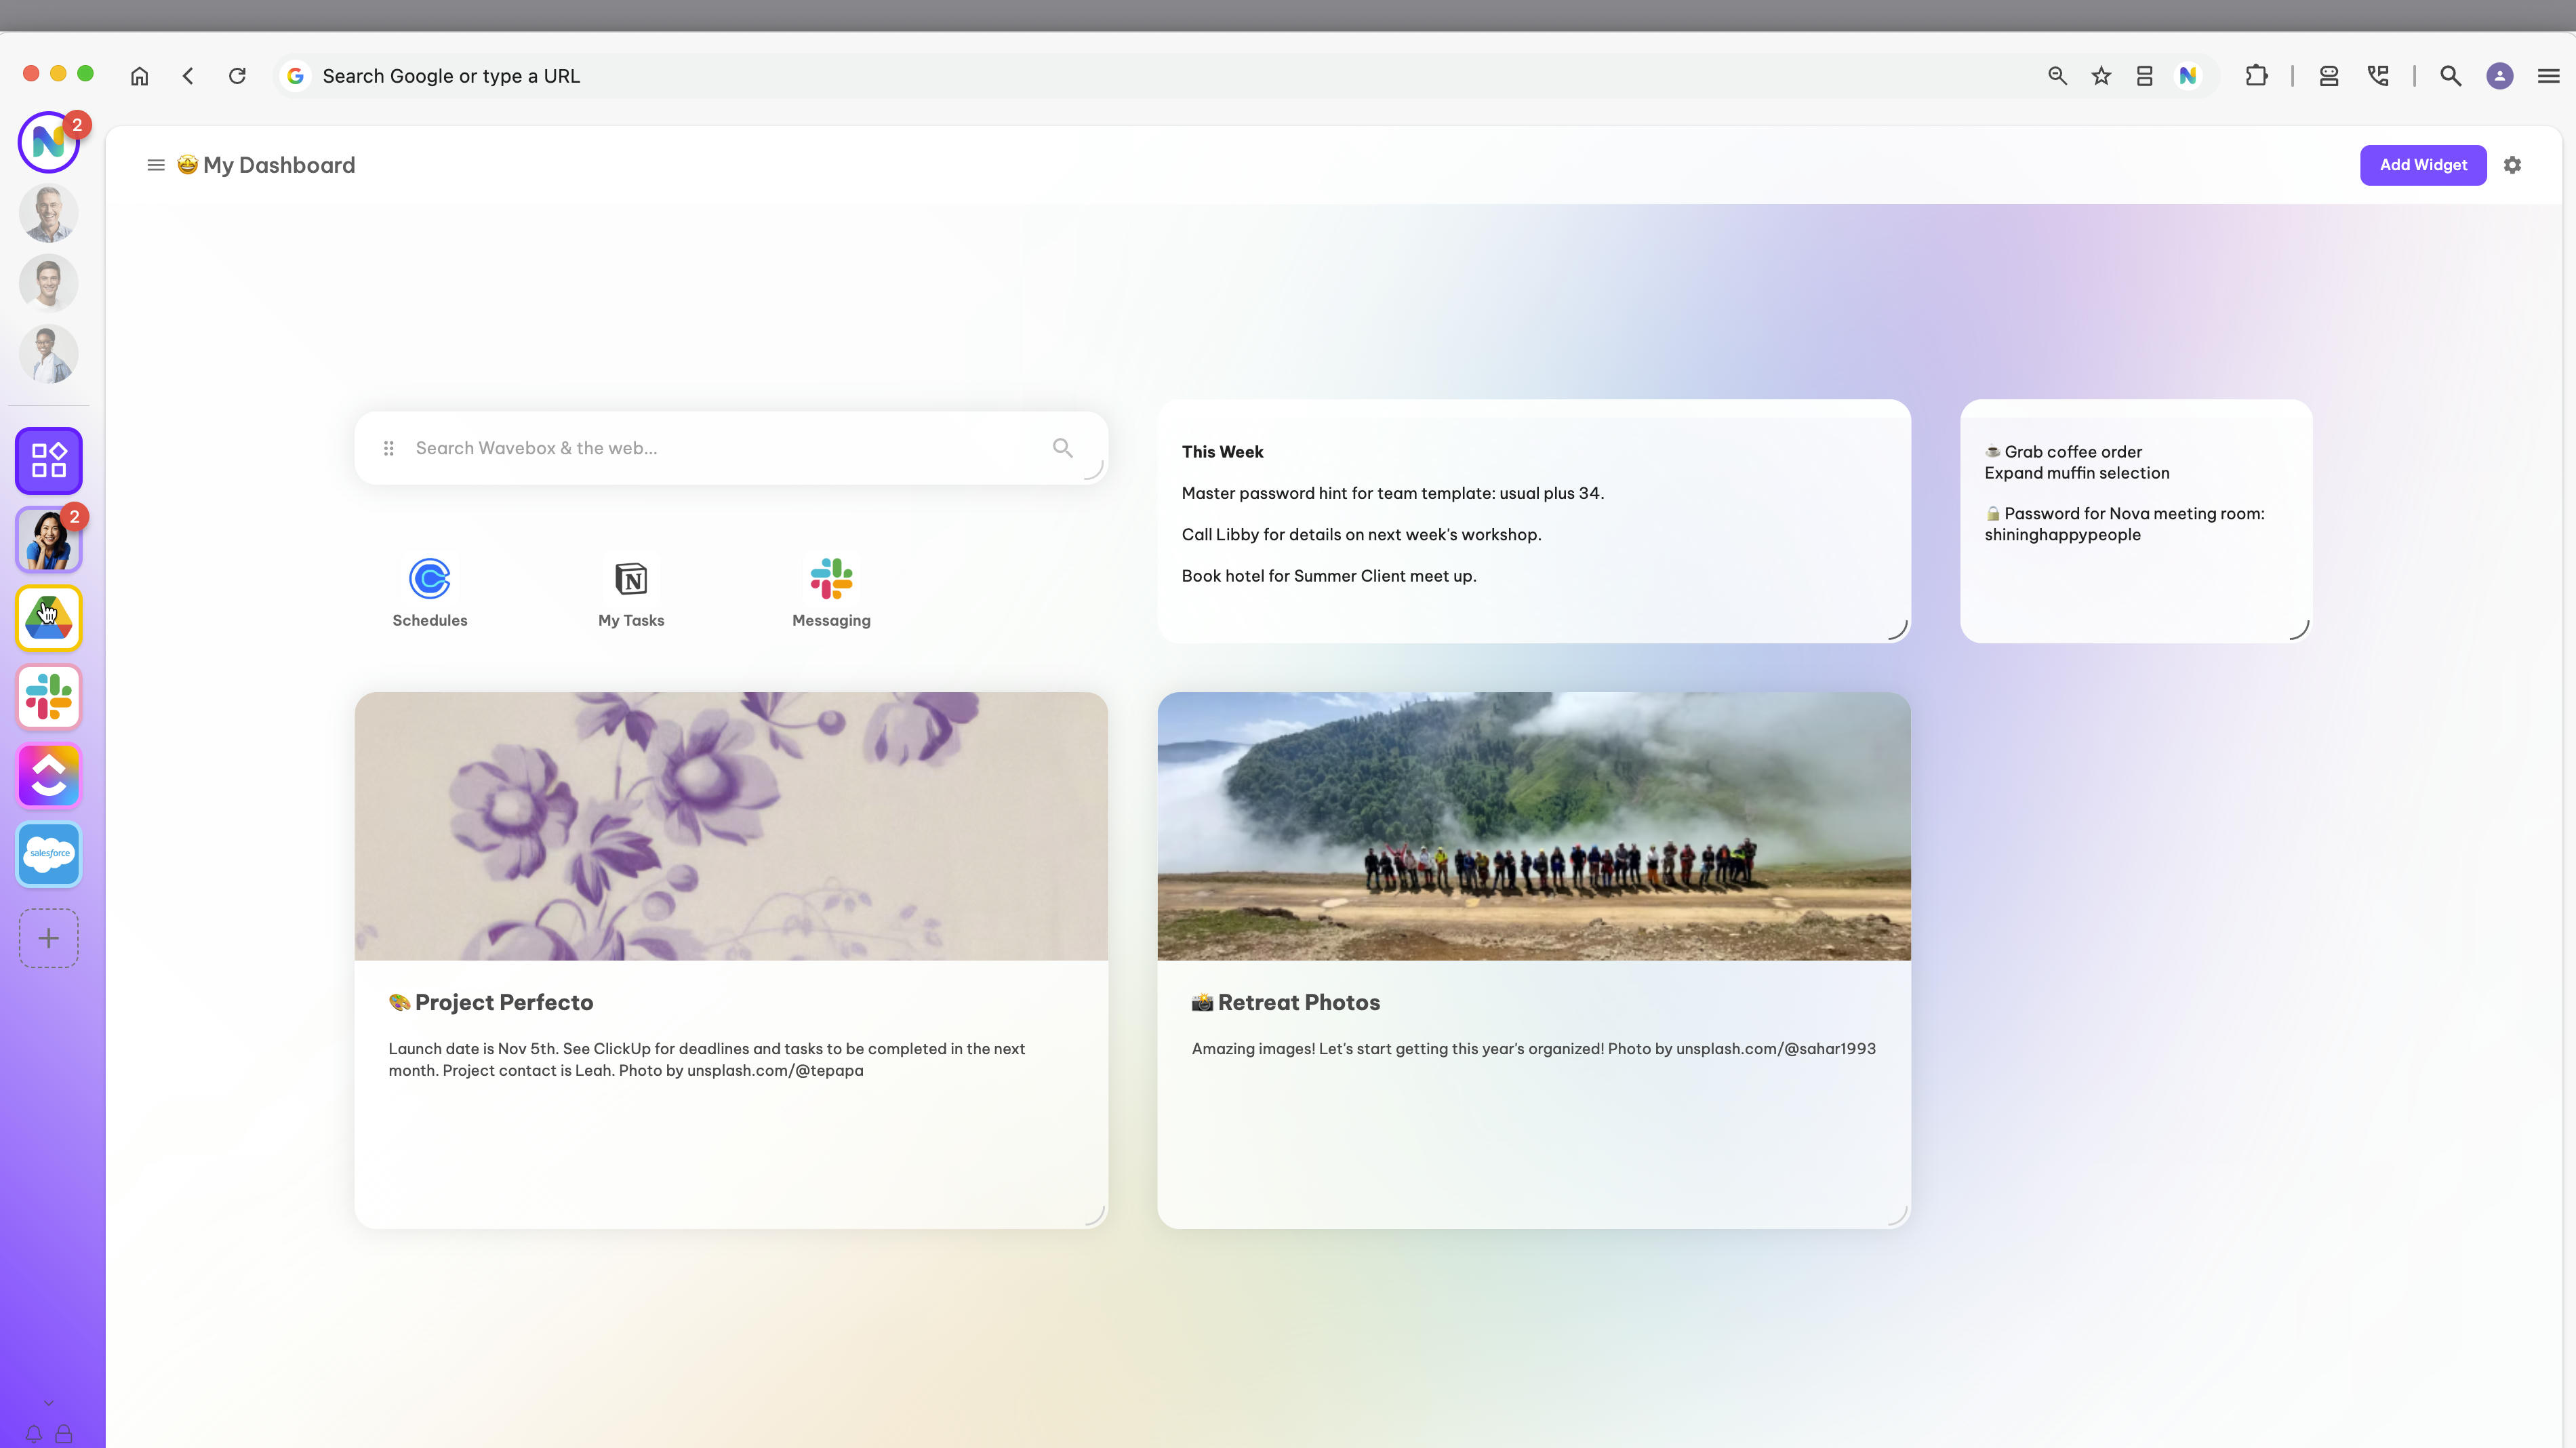
Task: Click the This Week note heading
Action: tap(1222, 452)
